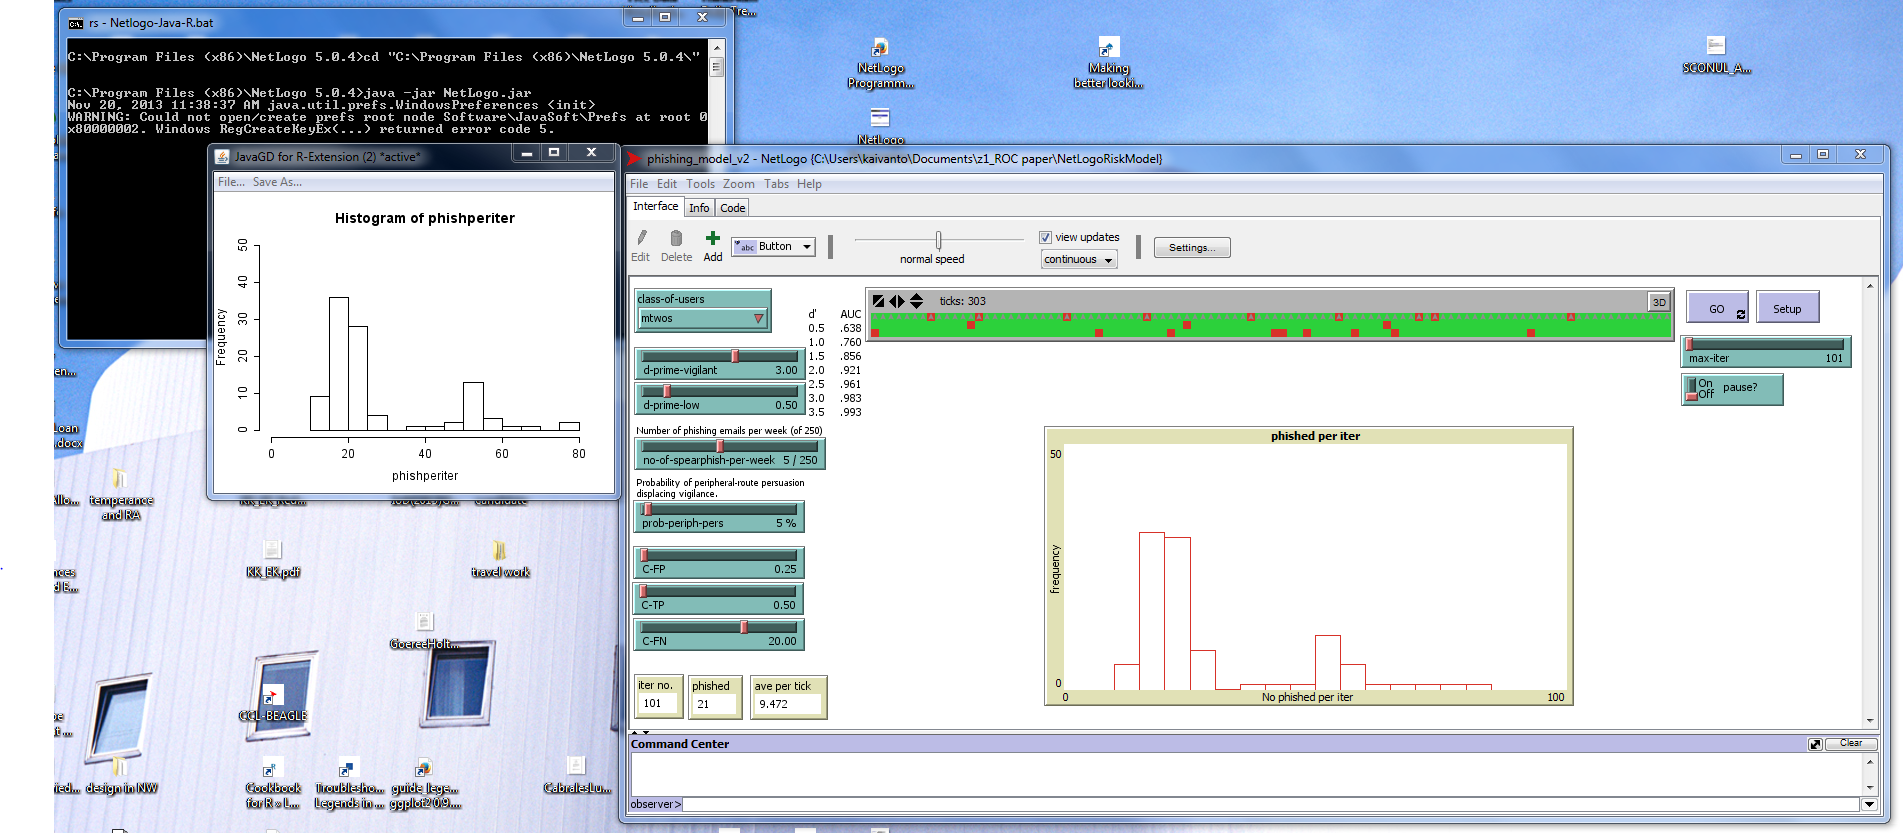Expand the Button widget type dropdown
This screenshot has height=833, width=1903.
tap(773, 247)
